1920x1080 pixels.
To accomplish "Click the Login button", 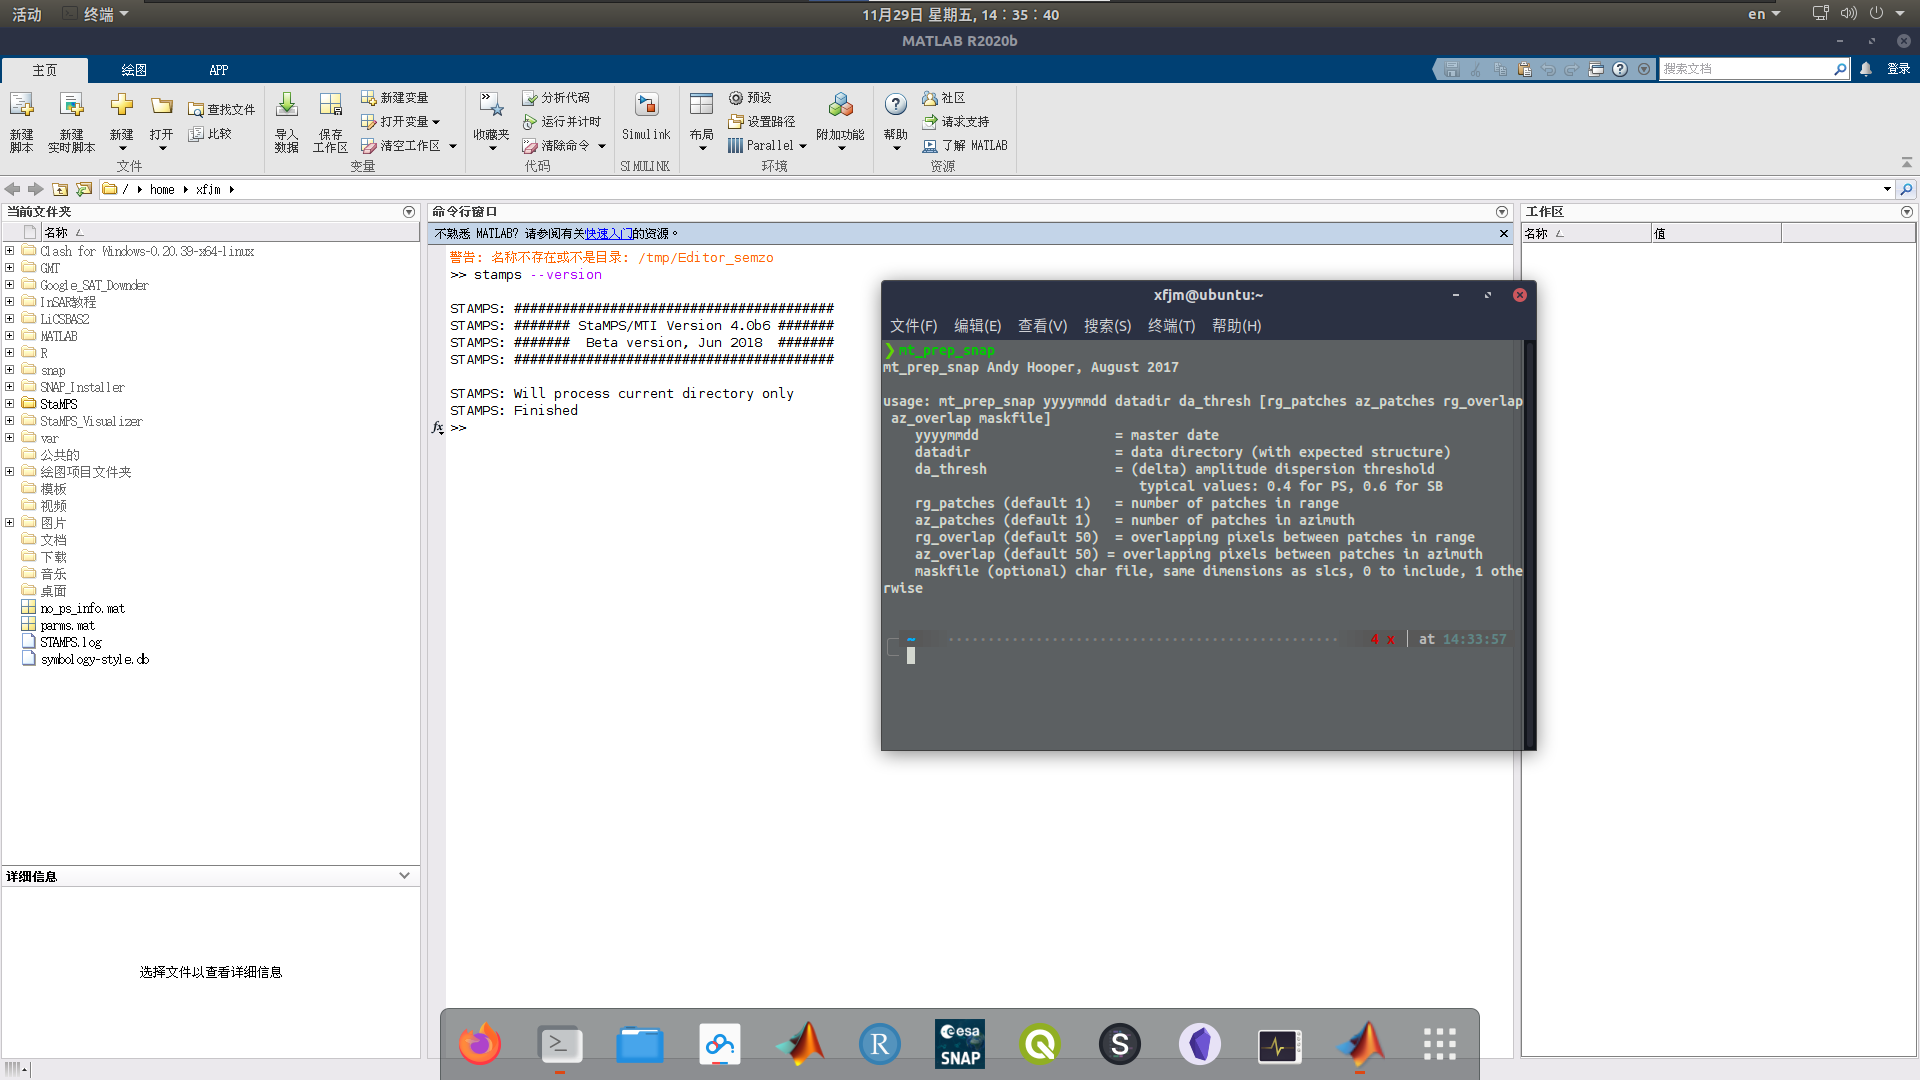I will point(1898,69).
